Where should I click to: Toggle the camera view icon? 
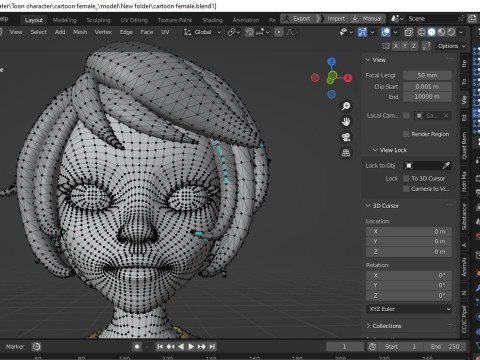tap(346, 137)
